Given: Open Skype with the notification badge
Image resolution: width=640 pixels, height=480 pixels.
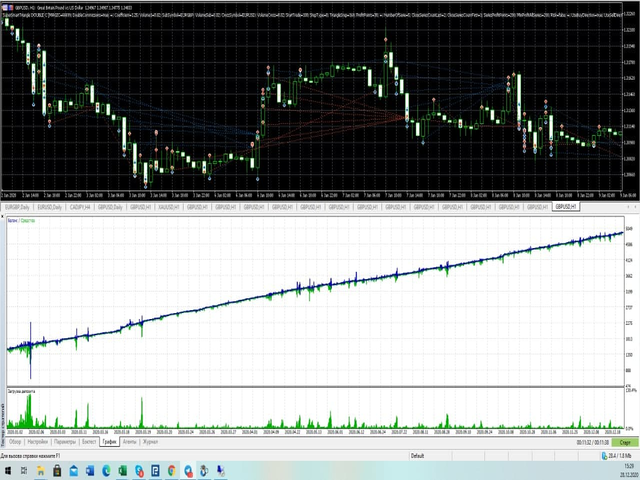Looking at the screenshot, I should pos(139,471).
